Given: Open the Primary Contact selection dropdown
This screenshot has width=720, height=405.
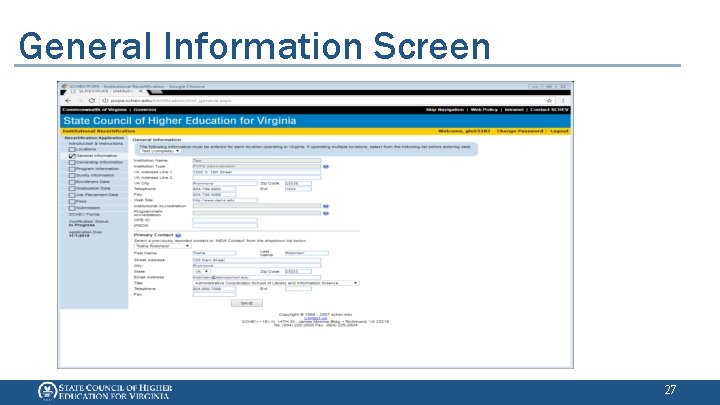Looking at the screenshot, I should click(162, 246).
